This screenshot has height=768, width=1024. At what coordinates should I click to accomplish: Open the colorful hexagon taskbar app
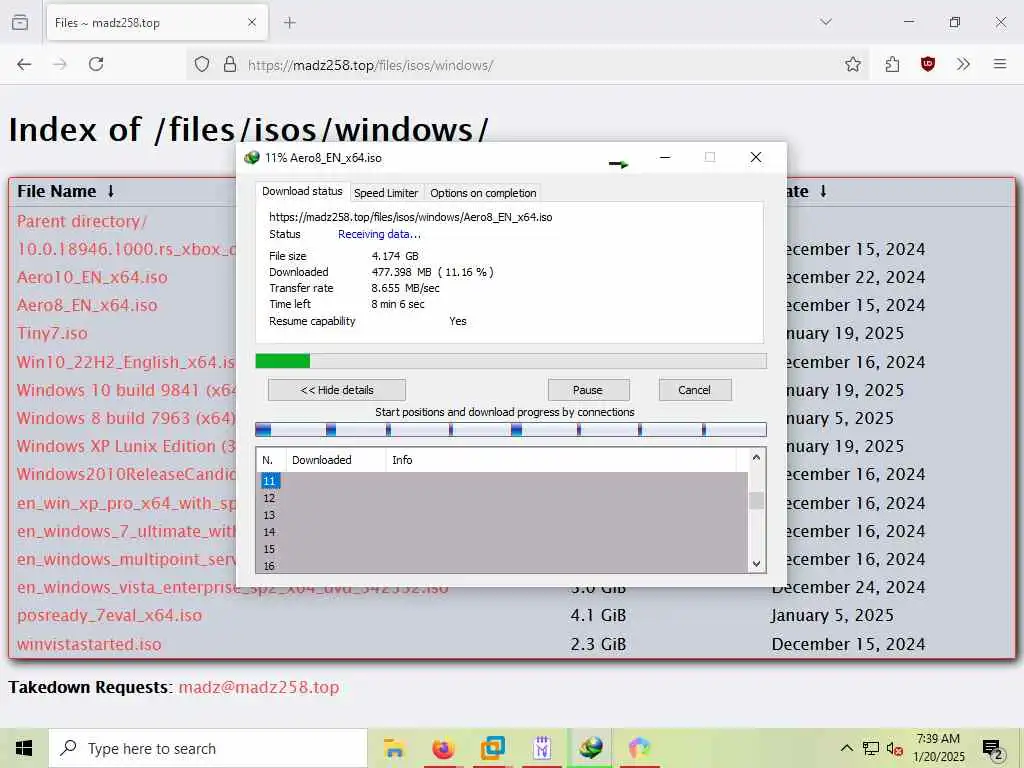click(639, 748)
